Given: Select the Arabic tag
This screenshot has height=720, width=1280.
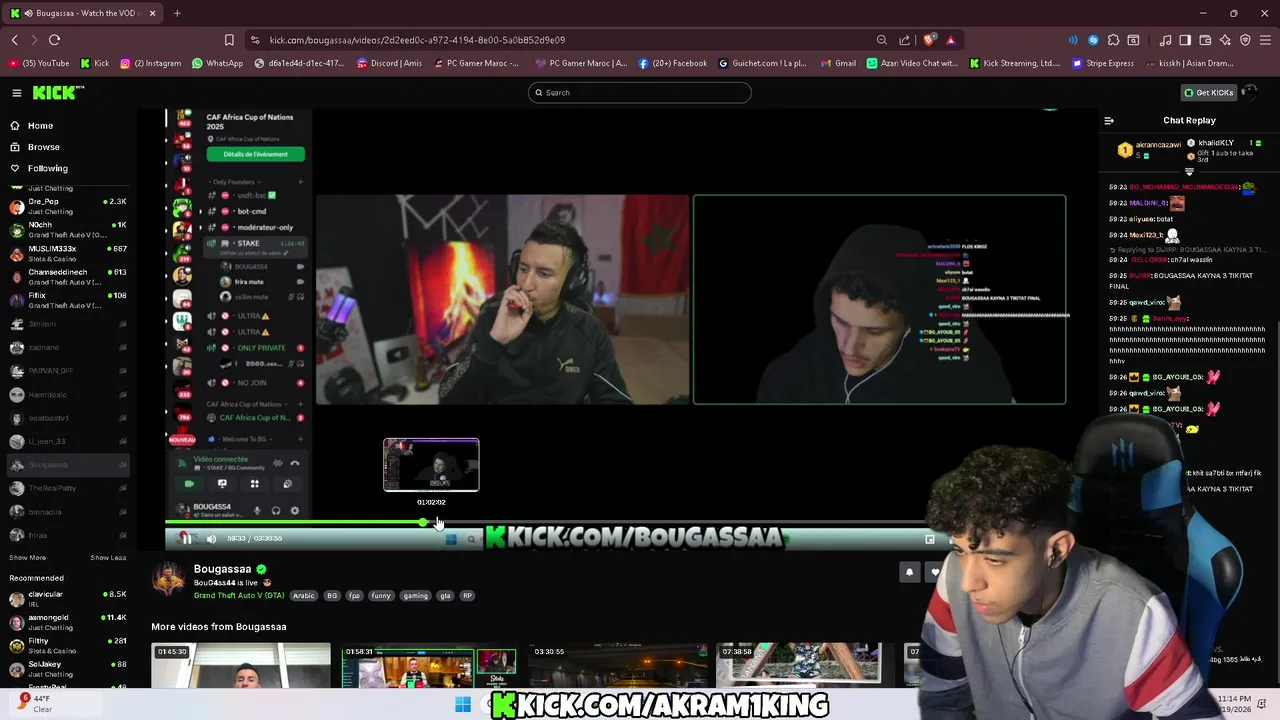Looking at the screenshot, I should click(x=304, y=596).
